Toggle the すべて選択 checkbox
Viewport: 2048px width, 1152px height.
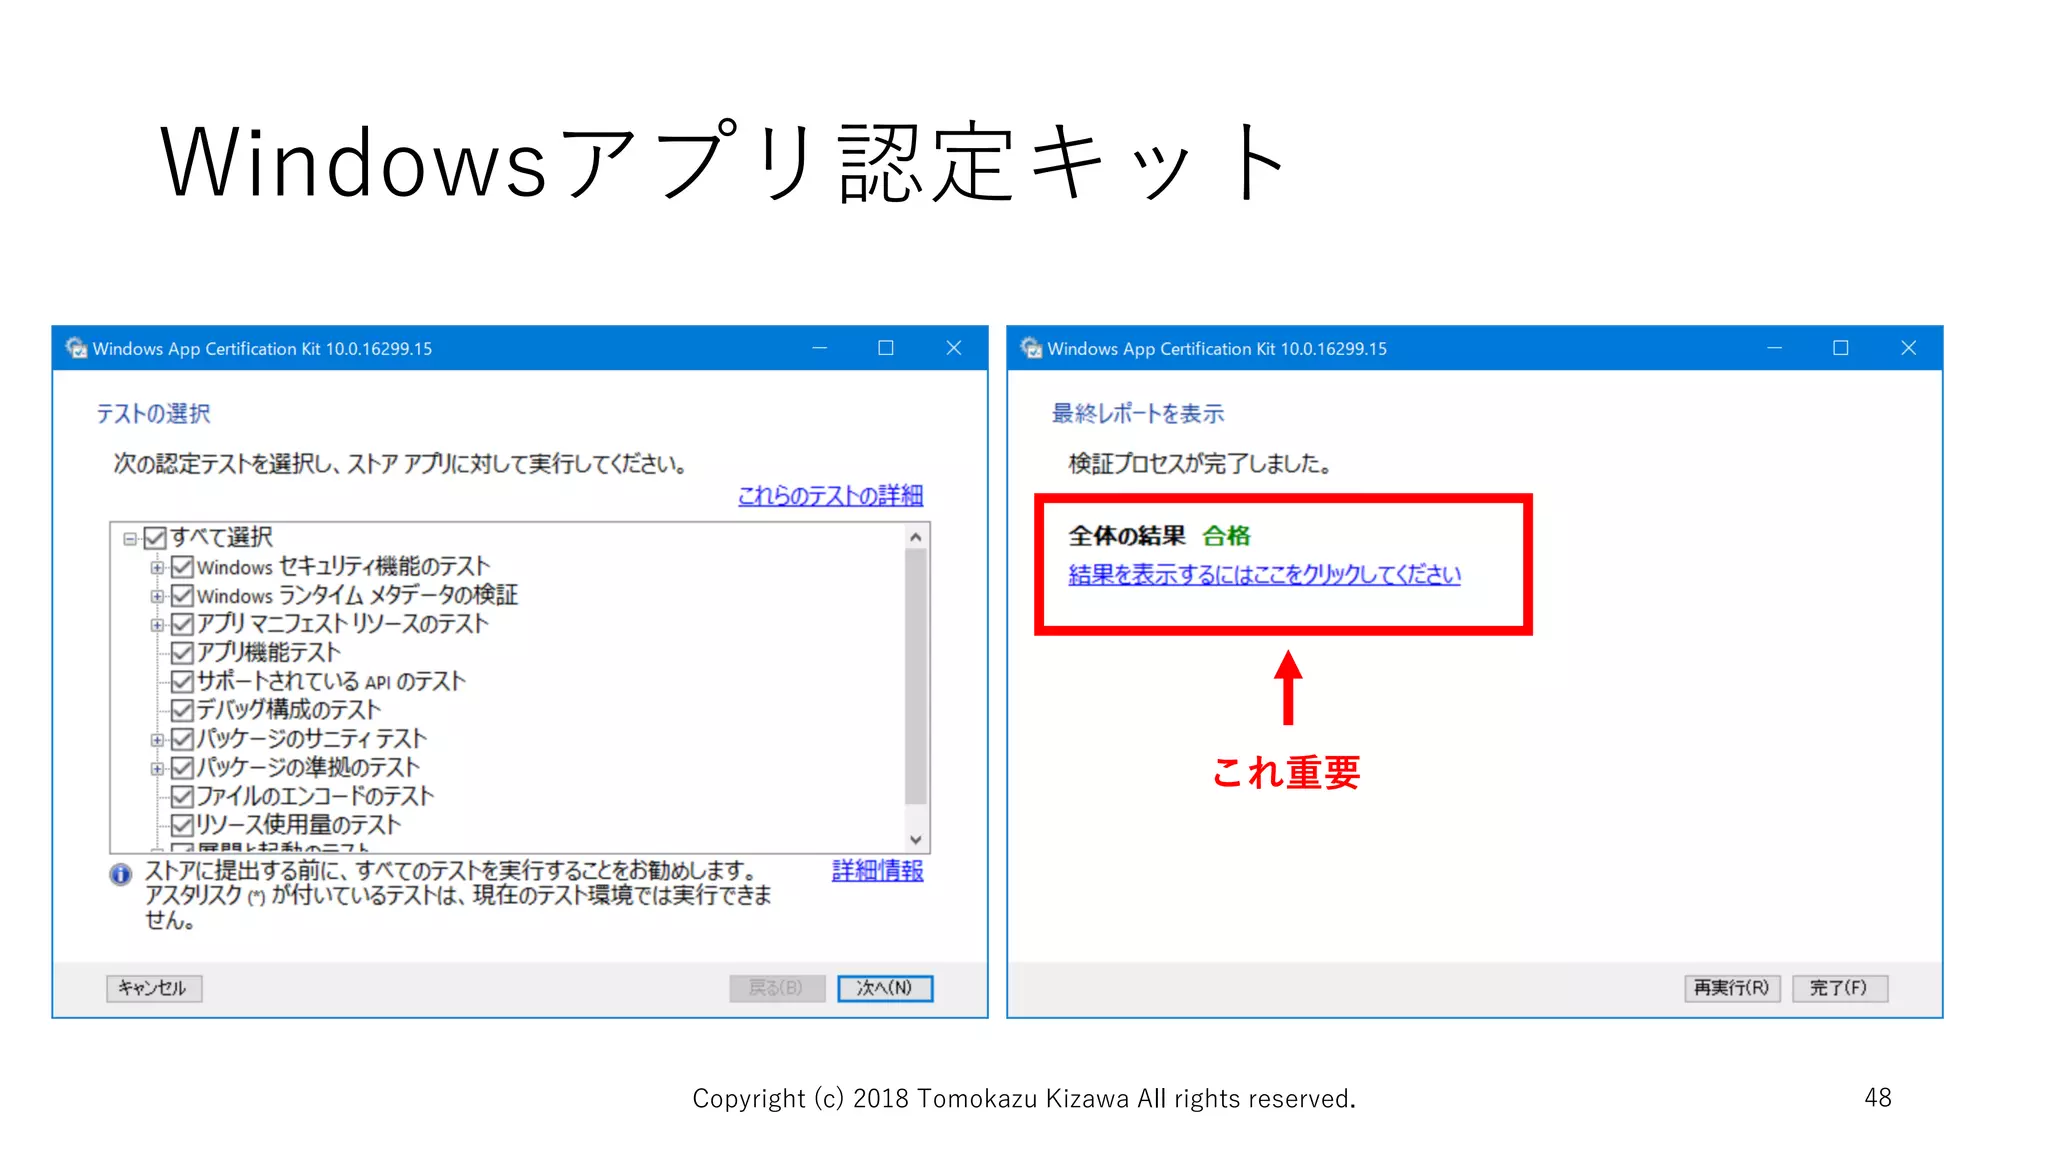click(x=155, y=539)
